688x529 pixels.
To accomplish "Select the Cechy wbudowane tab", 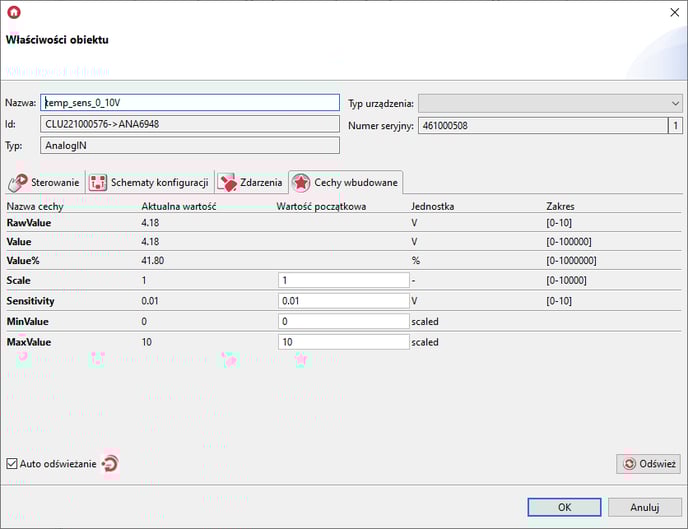I will tap(346, 182).
